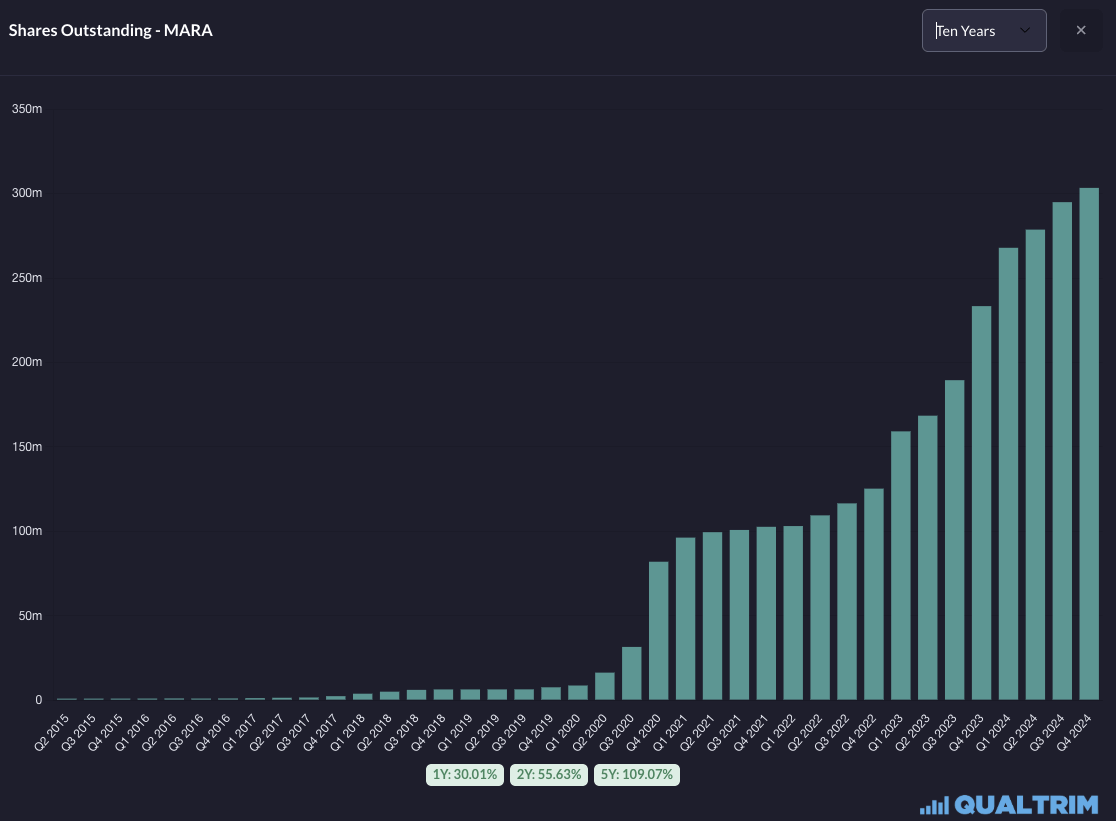Image resolution: width=1116 pixels, height=821 pixels.
Task: Select the Q1 2021 bar
Action: click(686, 619)
